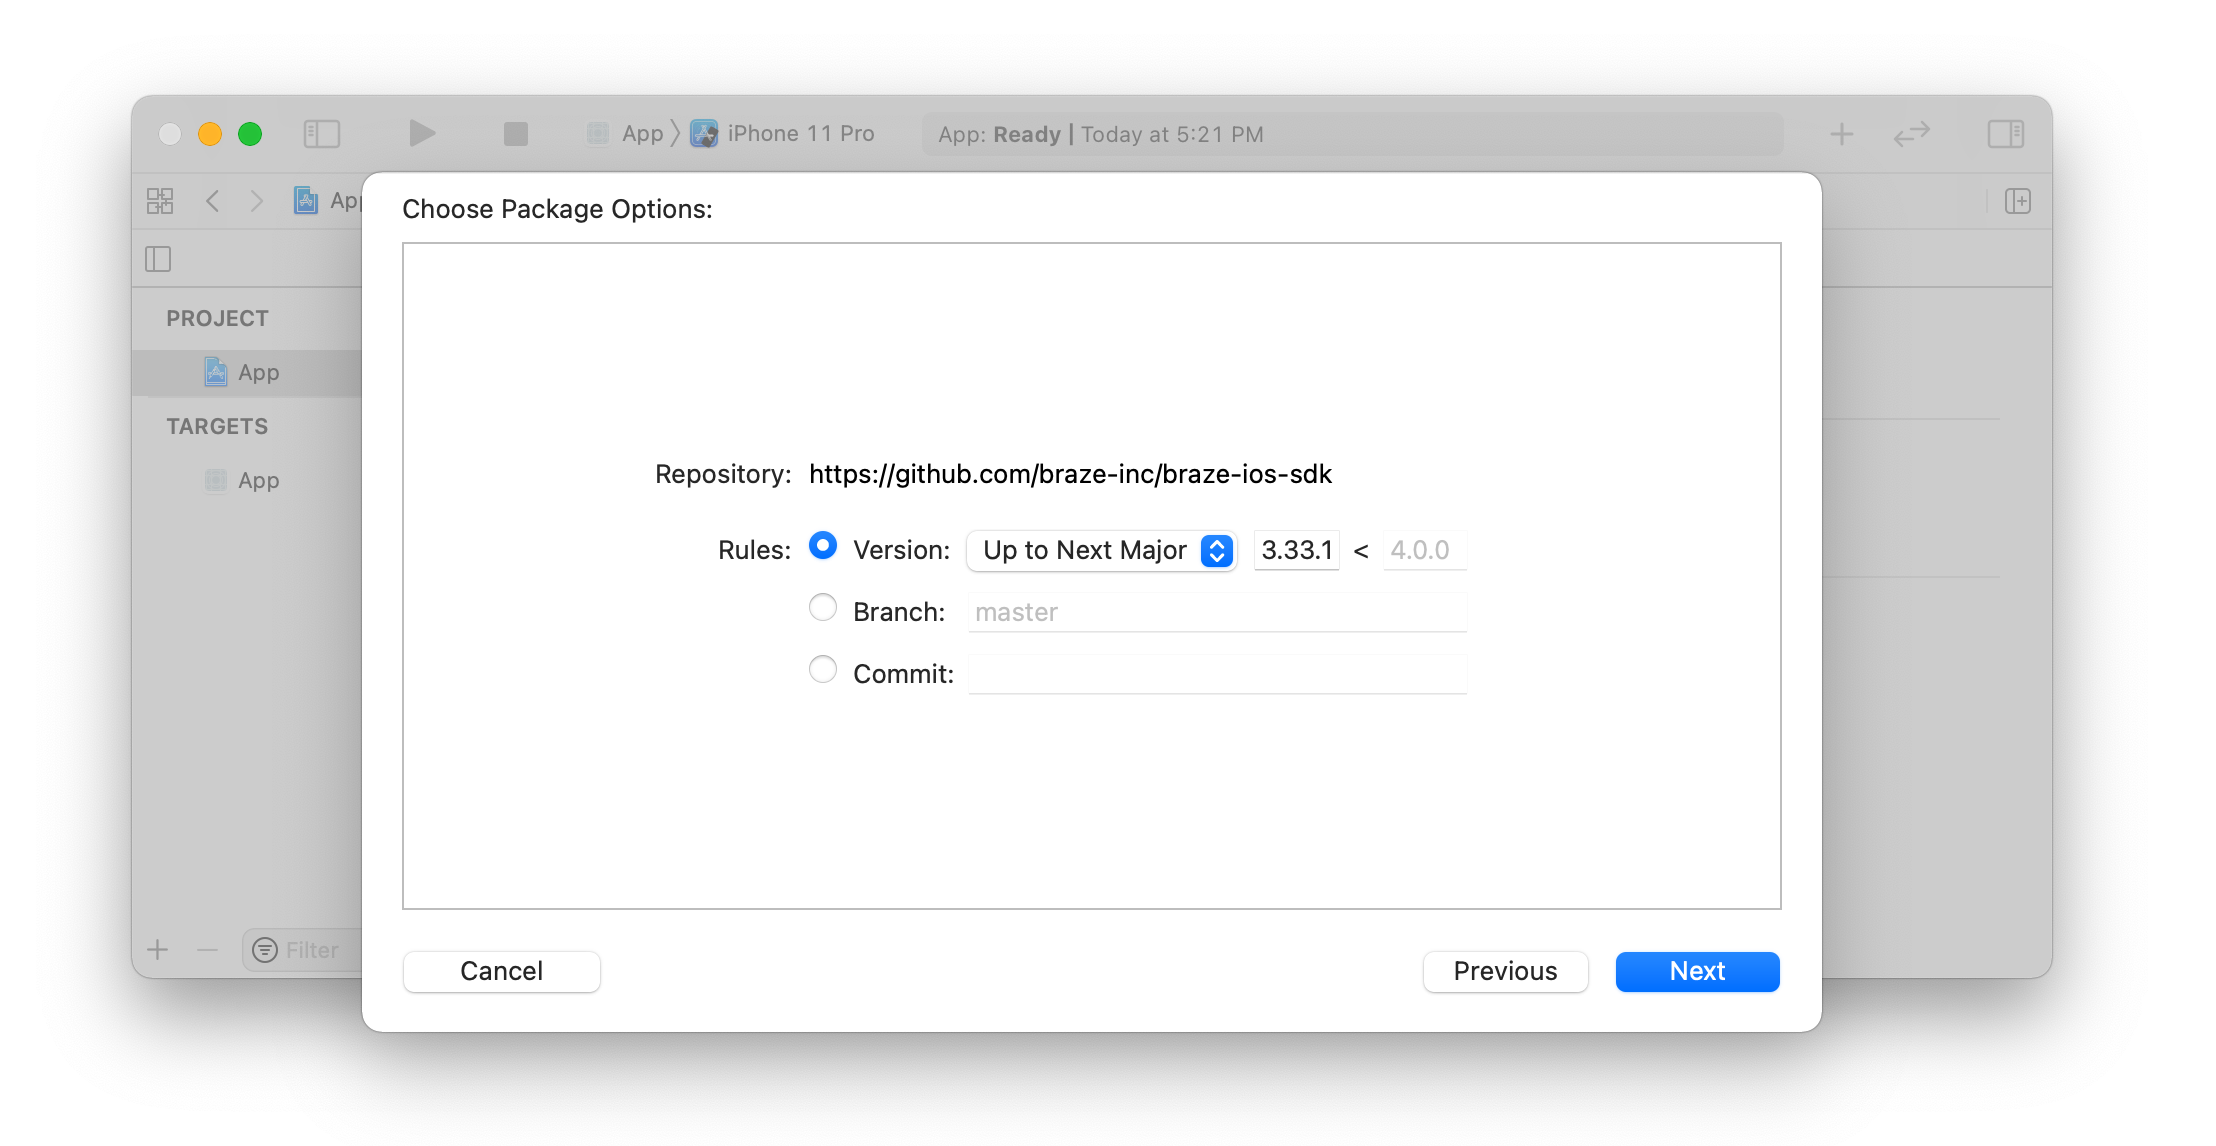Screen dimensions: 2216x1146
Task: Go back with left chevron
Action: 212,201
